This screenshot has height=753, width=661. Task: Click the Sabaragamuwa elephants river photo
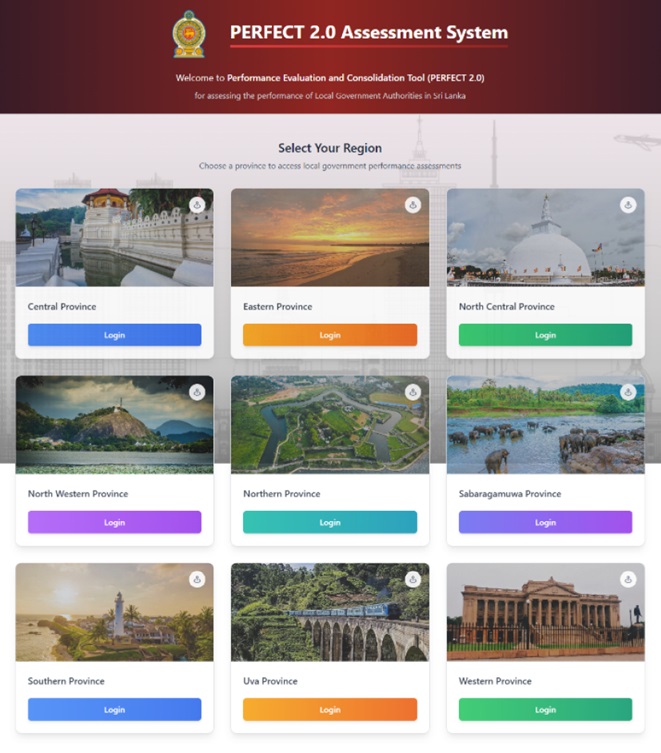(x=546, y=425)
